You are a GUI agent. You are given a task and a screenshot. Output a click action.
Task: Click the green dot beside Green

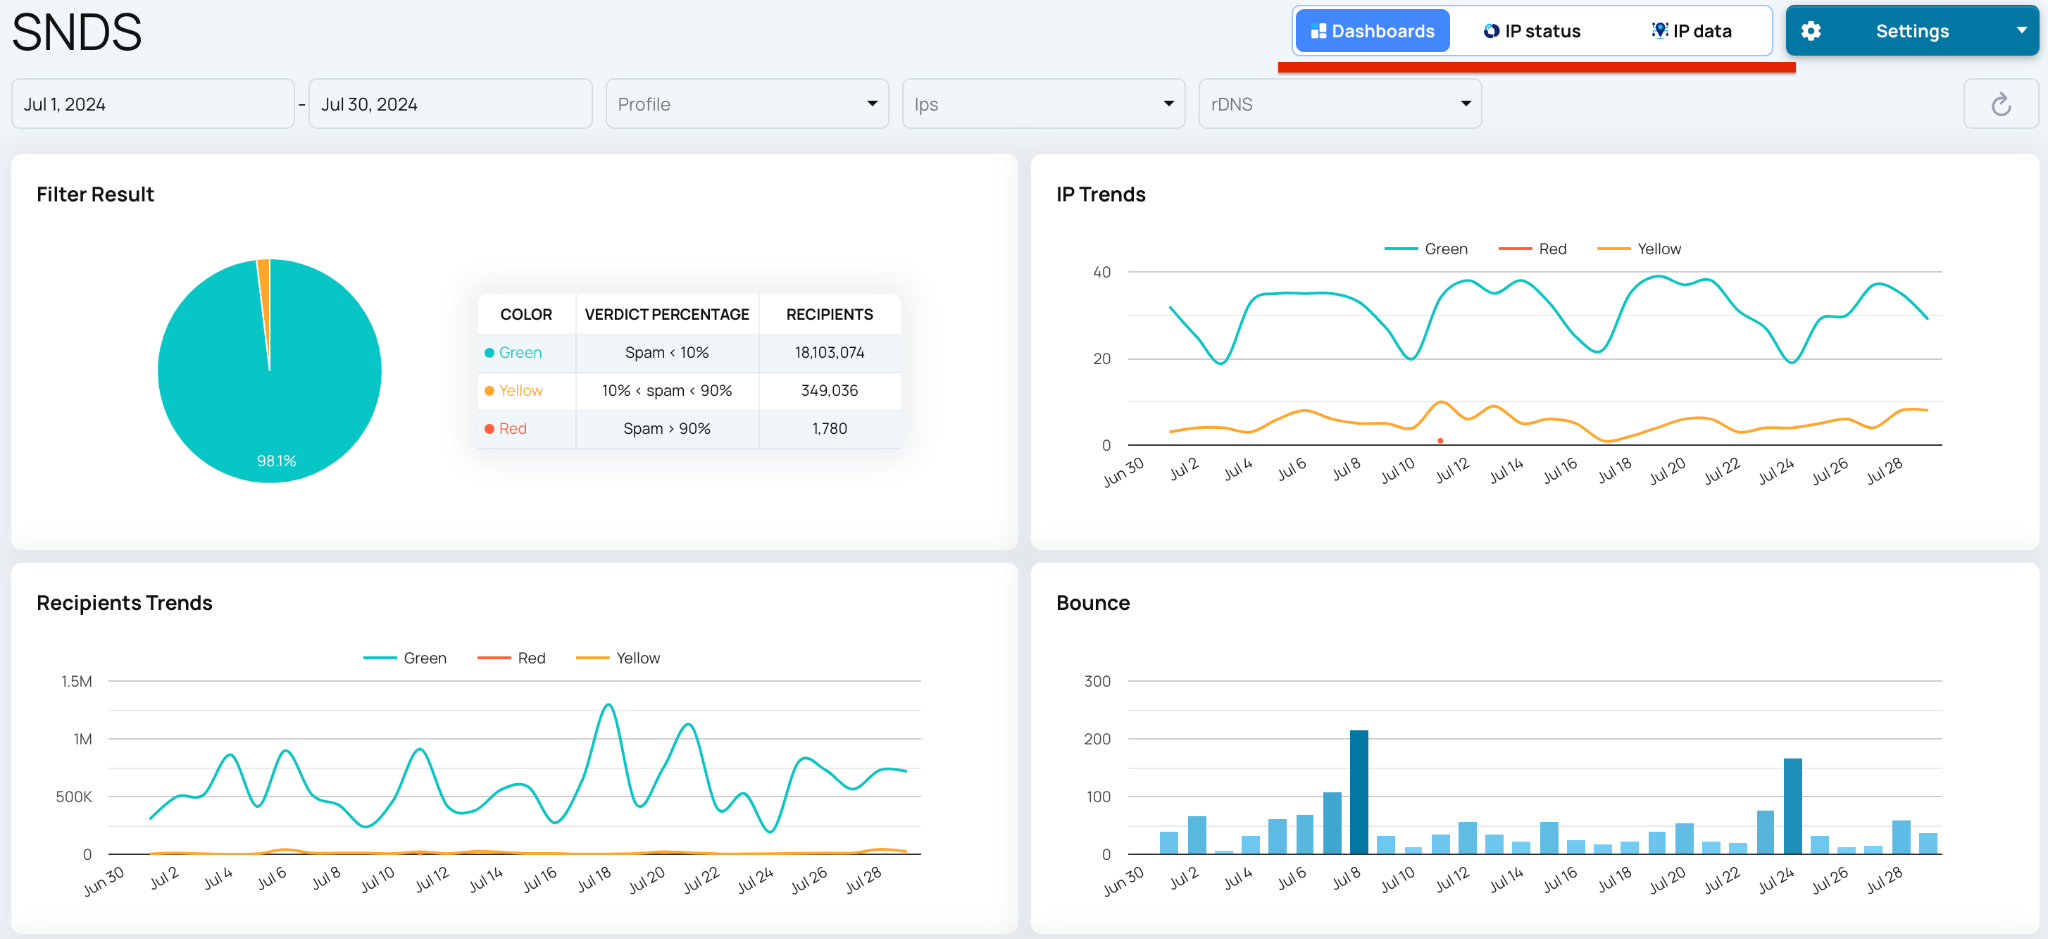(x=490, y=353)
